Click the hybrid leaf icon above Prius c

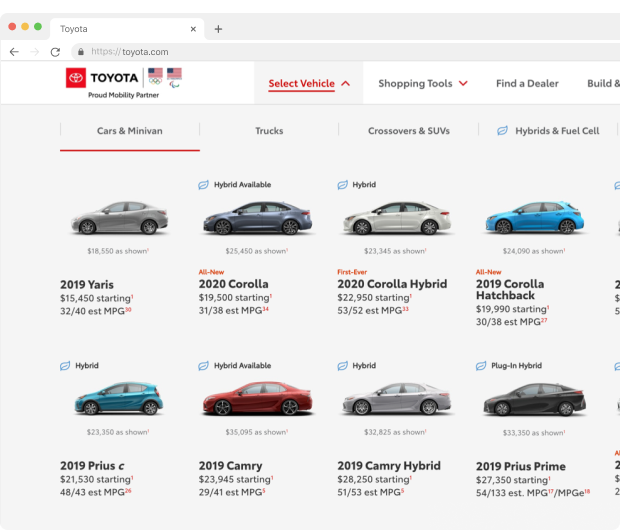coord(65,366)
